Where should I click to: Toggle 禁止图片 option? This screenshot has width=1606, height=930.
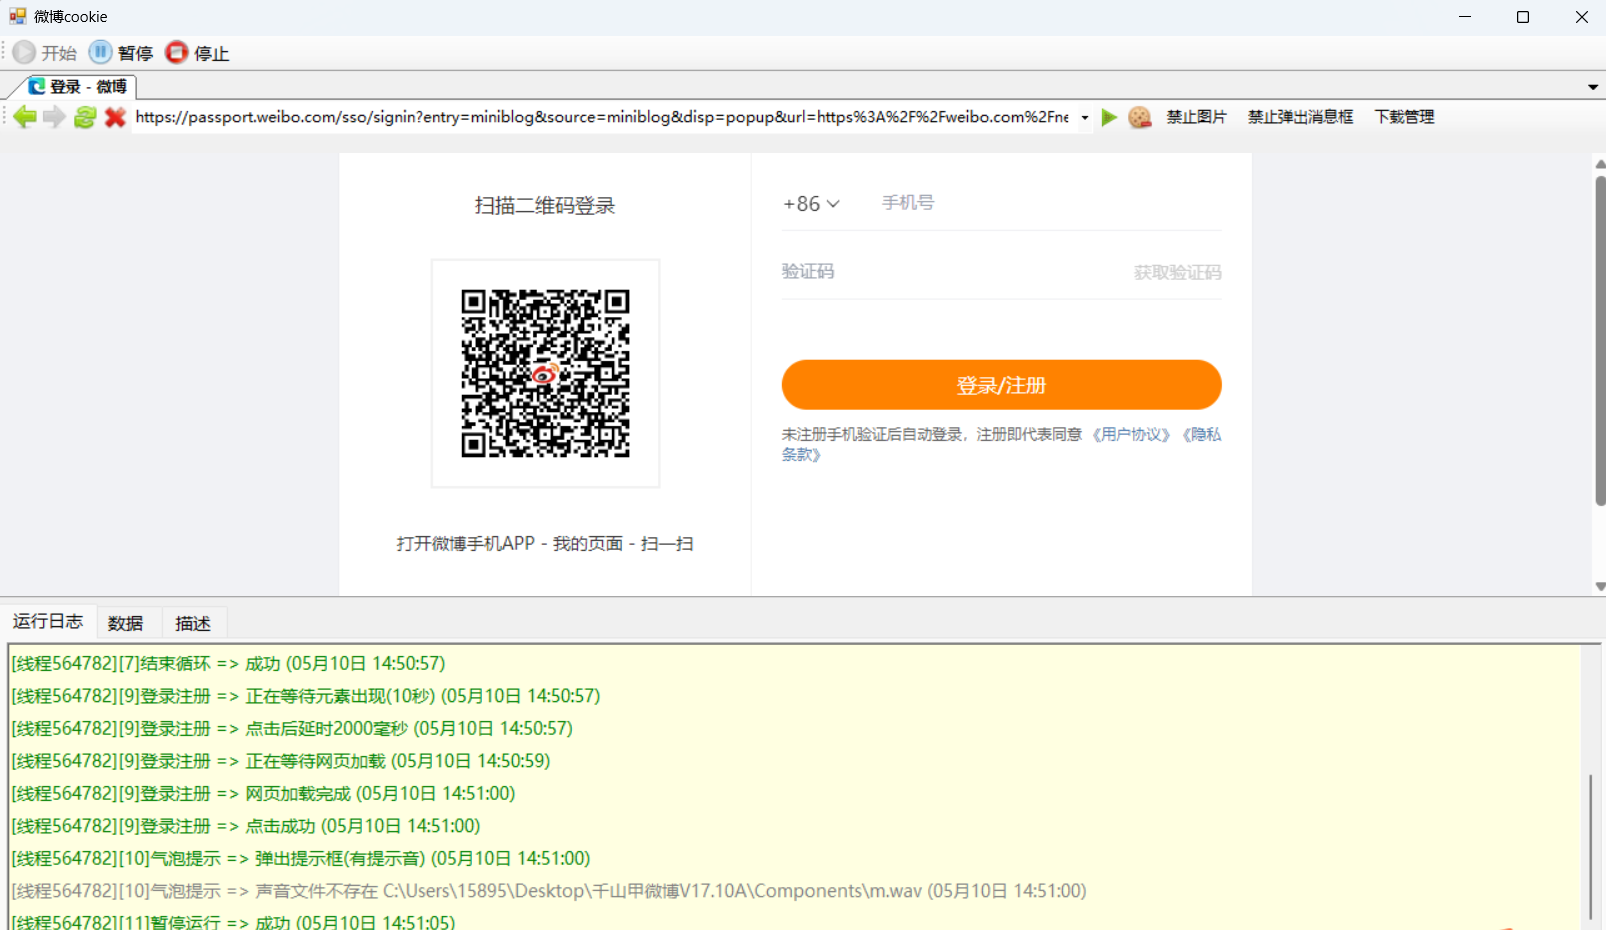[x=1196, y=117]
